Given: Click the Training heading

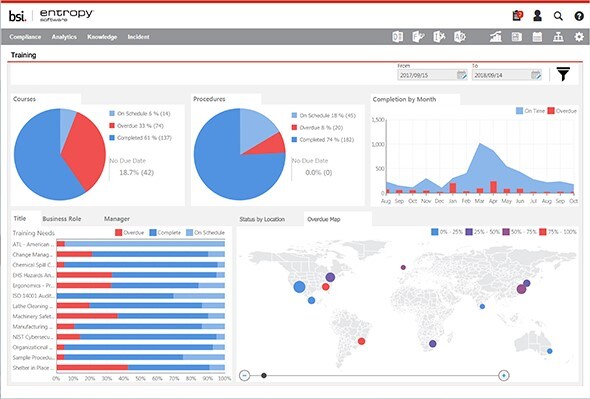Looking at the screenshot, I should tap(23, 55).
